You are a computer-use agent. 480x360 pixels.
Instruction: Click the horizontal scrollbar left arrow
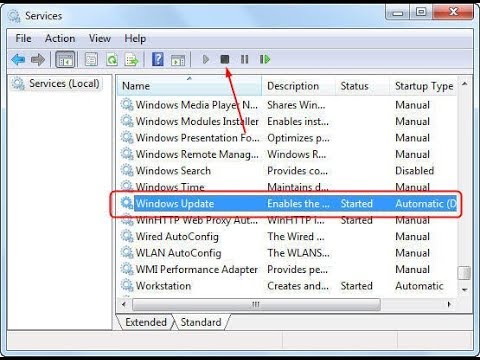click(x=124, y=304)
